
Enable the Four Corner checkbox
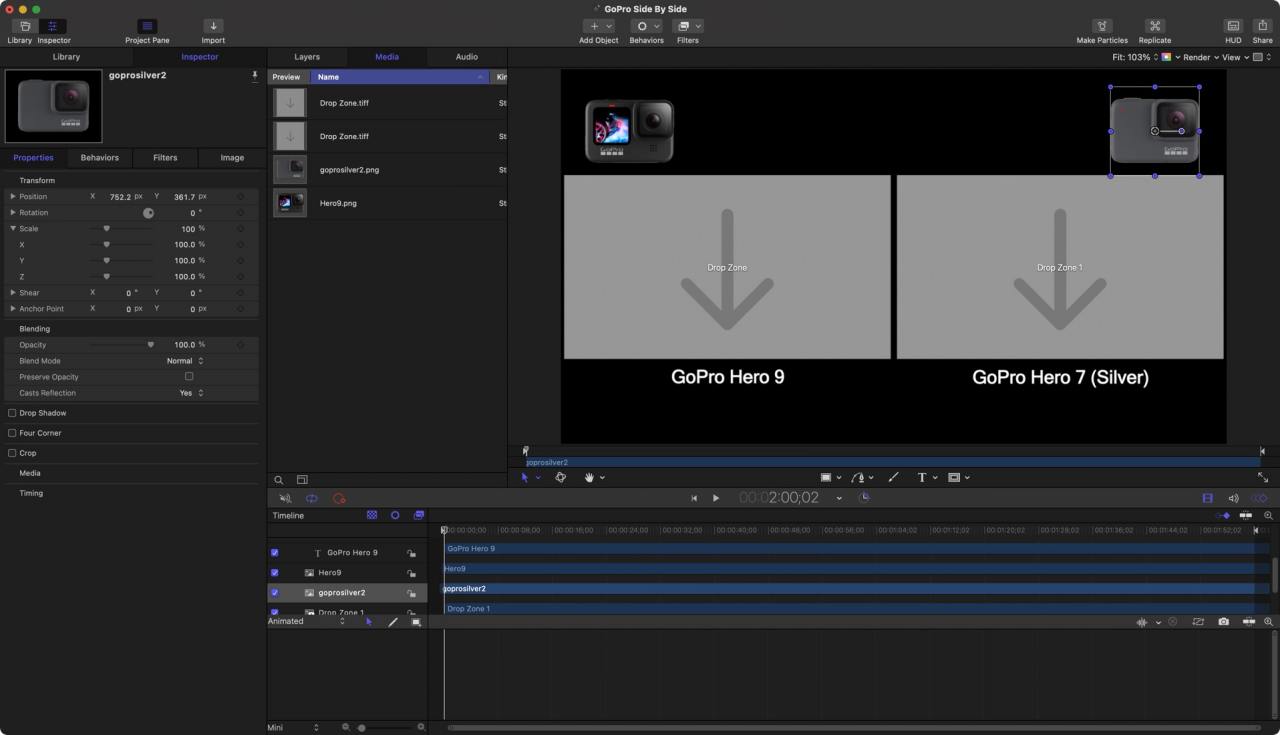[x=12, y=433]
